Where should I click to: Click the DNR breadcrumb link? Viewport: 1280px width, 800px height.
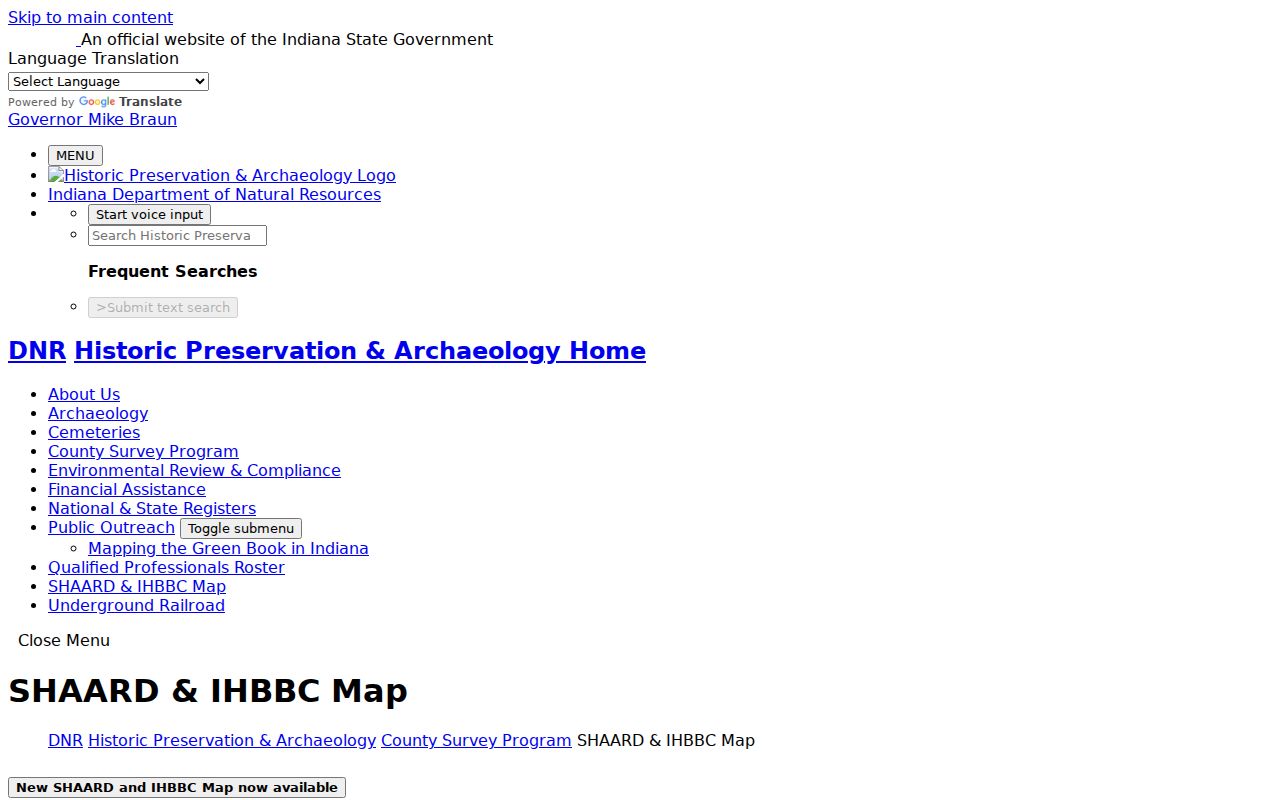65,740
